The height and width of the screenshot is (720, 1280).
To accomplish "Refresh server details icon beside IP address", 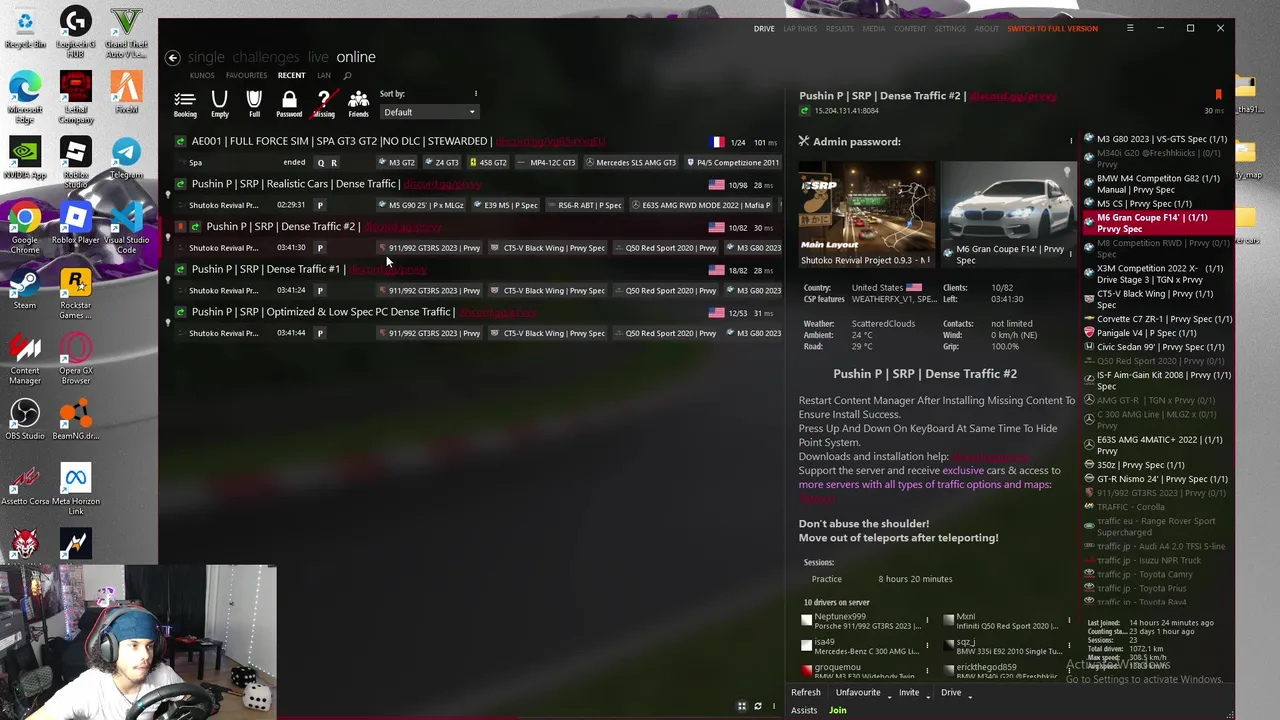I will (x=804, y=111).
